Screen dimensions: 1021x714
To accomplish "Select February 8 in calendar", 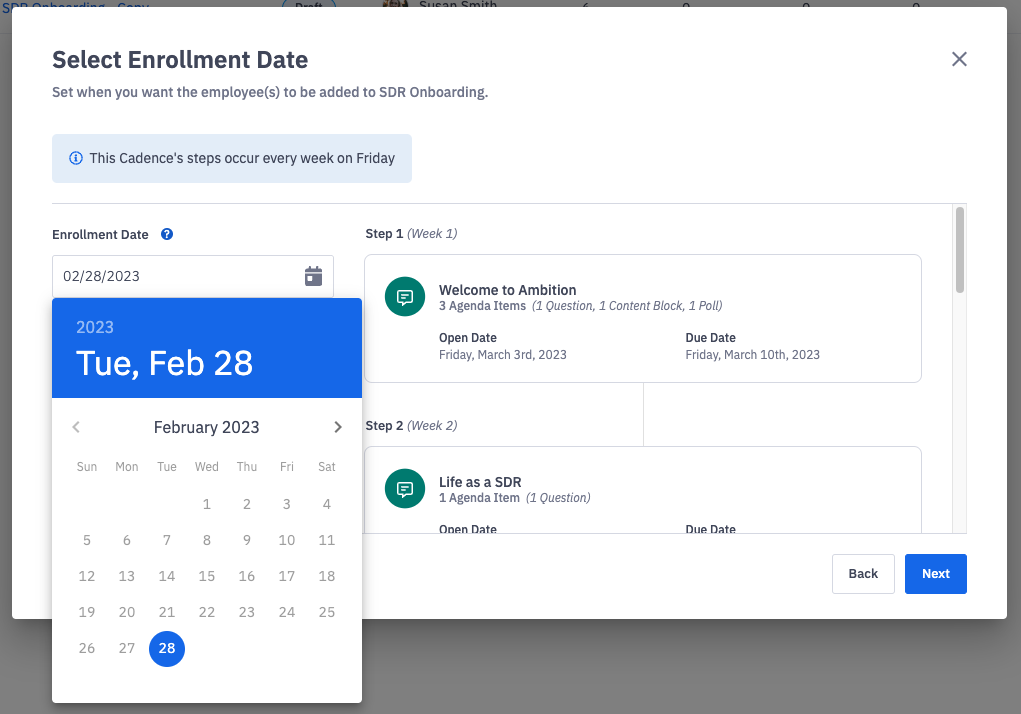I will [207, 540].
